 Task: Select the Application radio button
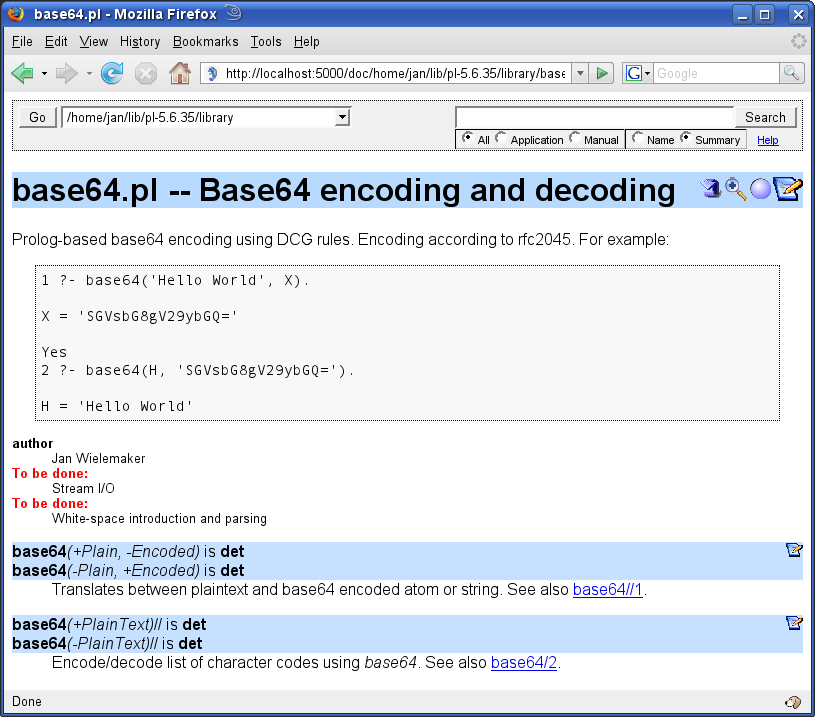(x=500, y=138)
